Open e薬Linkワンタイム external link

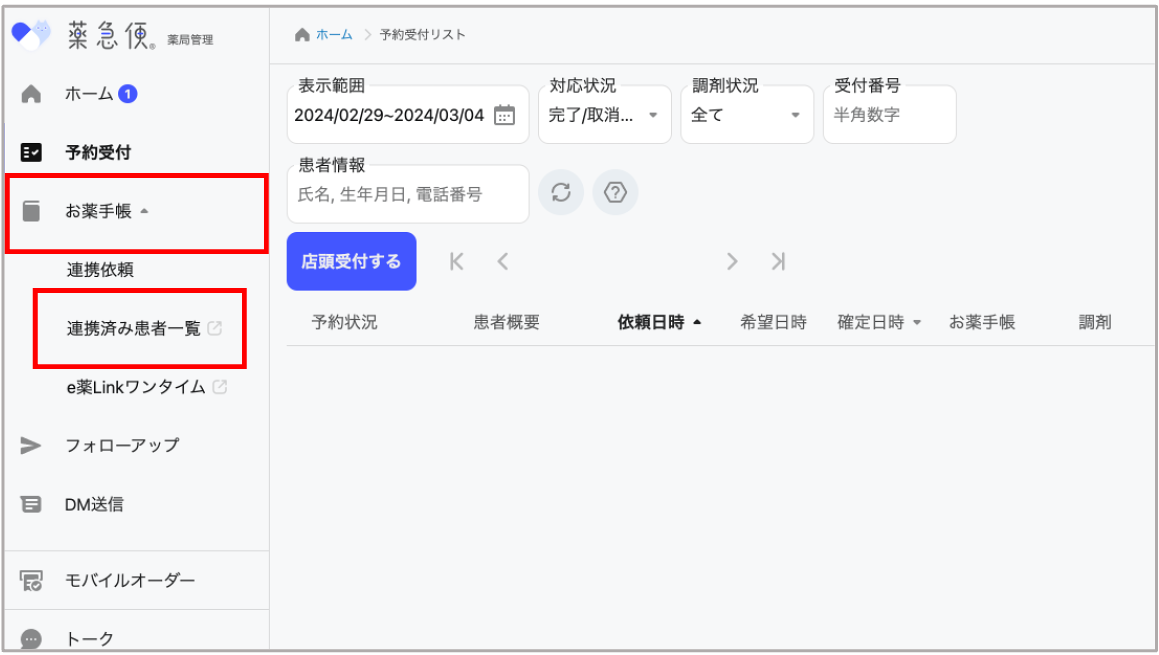(x=136, y=387)
